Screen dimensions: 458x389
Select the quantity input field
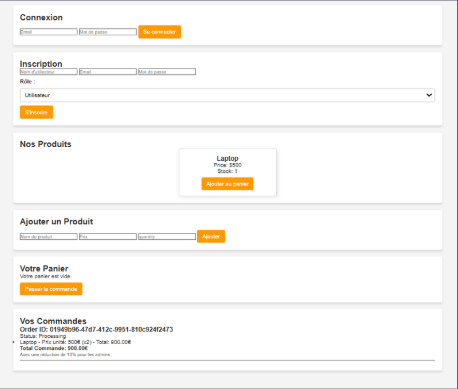167,237
